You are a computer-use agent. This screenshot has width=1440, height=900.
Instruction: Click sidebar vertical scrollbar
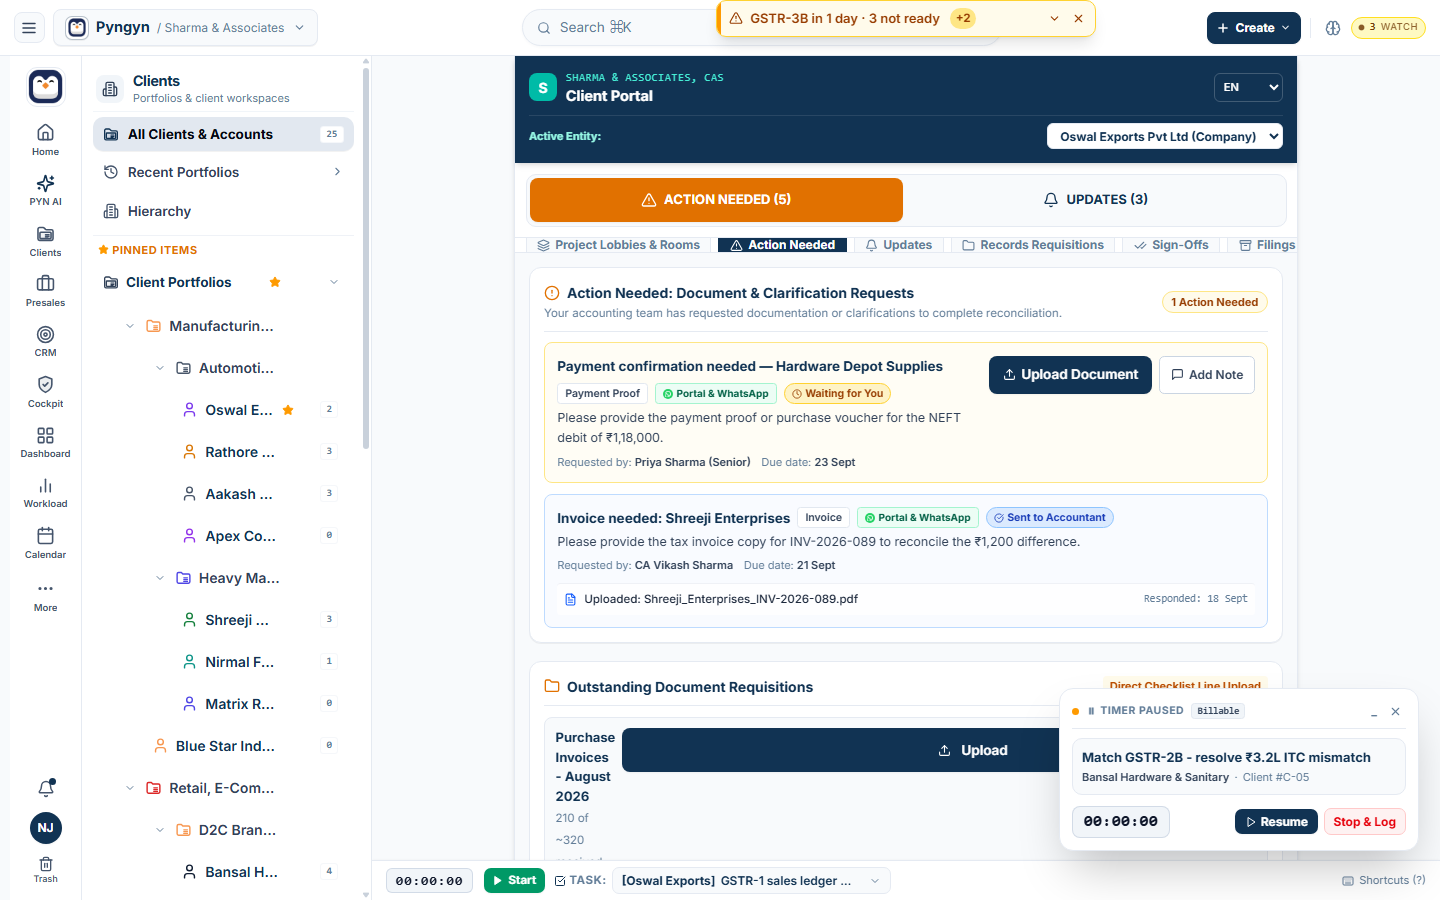point(366,260)
